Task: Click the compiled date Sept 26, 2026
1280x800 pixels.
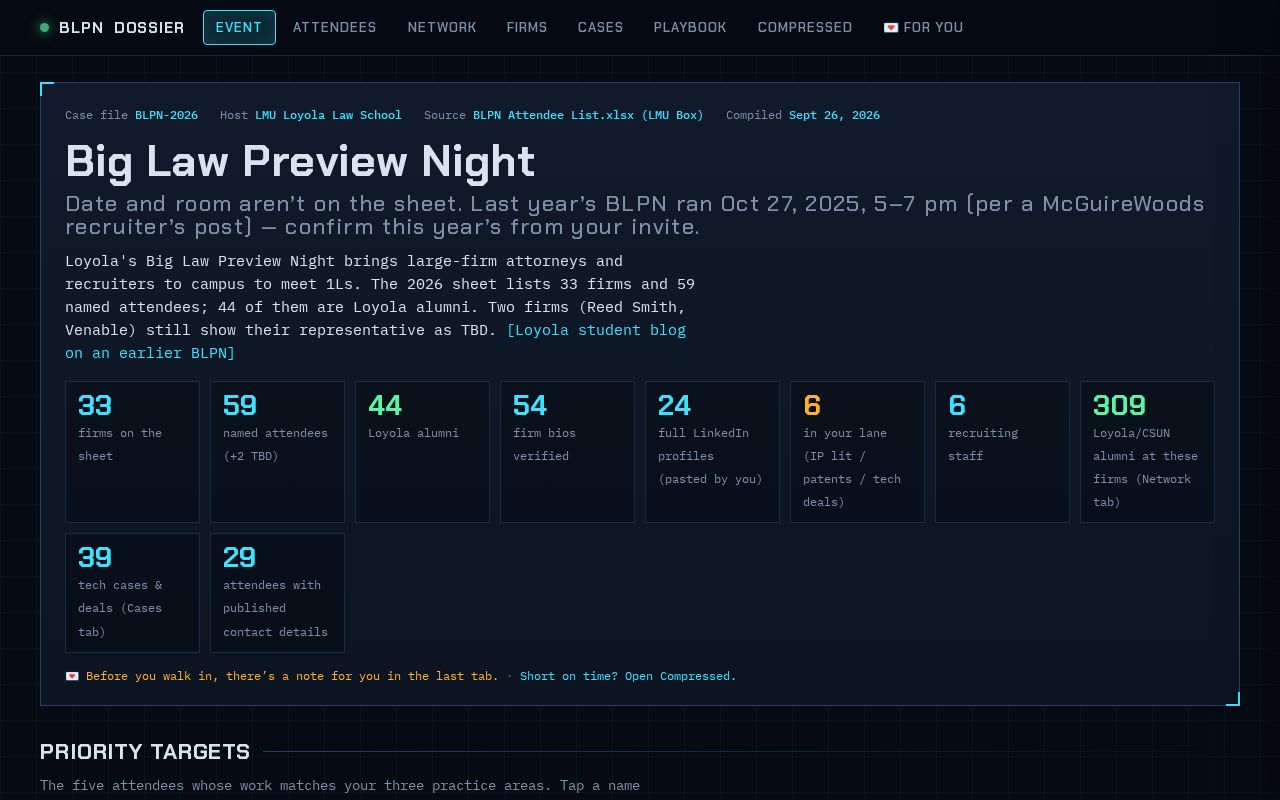Action: coord(834,115)
